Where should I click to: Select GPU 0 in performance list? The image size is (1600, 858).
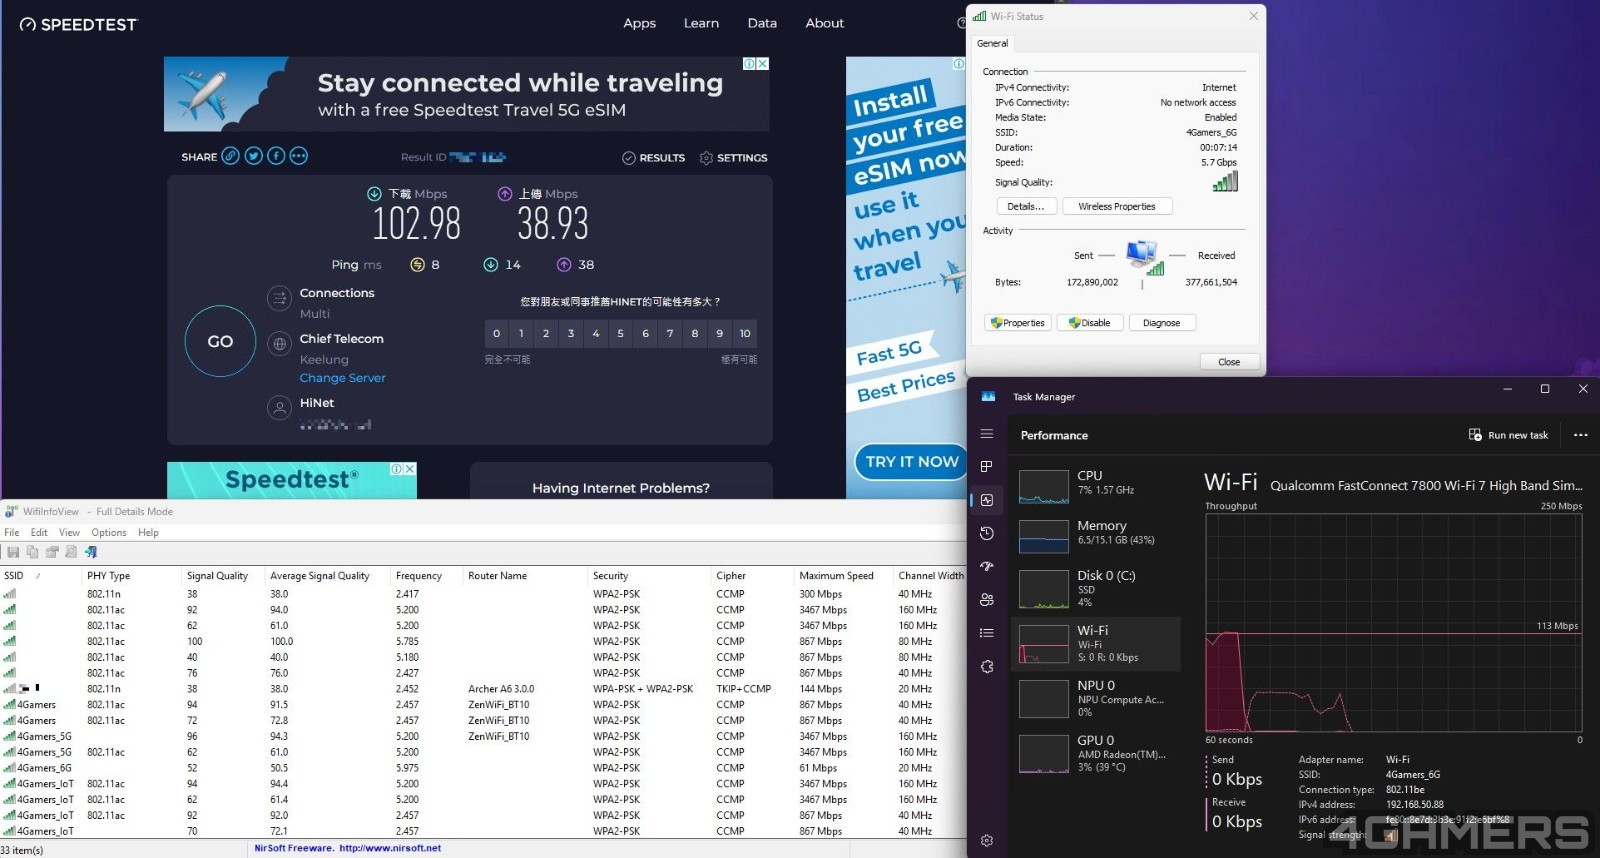click(x=1097, y=753)
